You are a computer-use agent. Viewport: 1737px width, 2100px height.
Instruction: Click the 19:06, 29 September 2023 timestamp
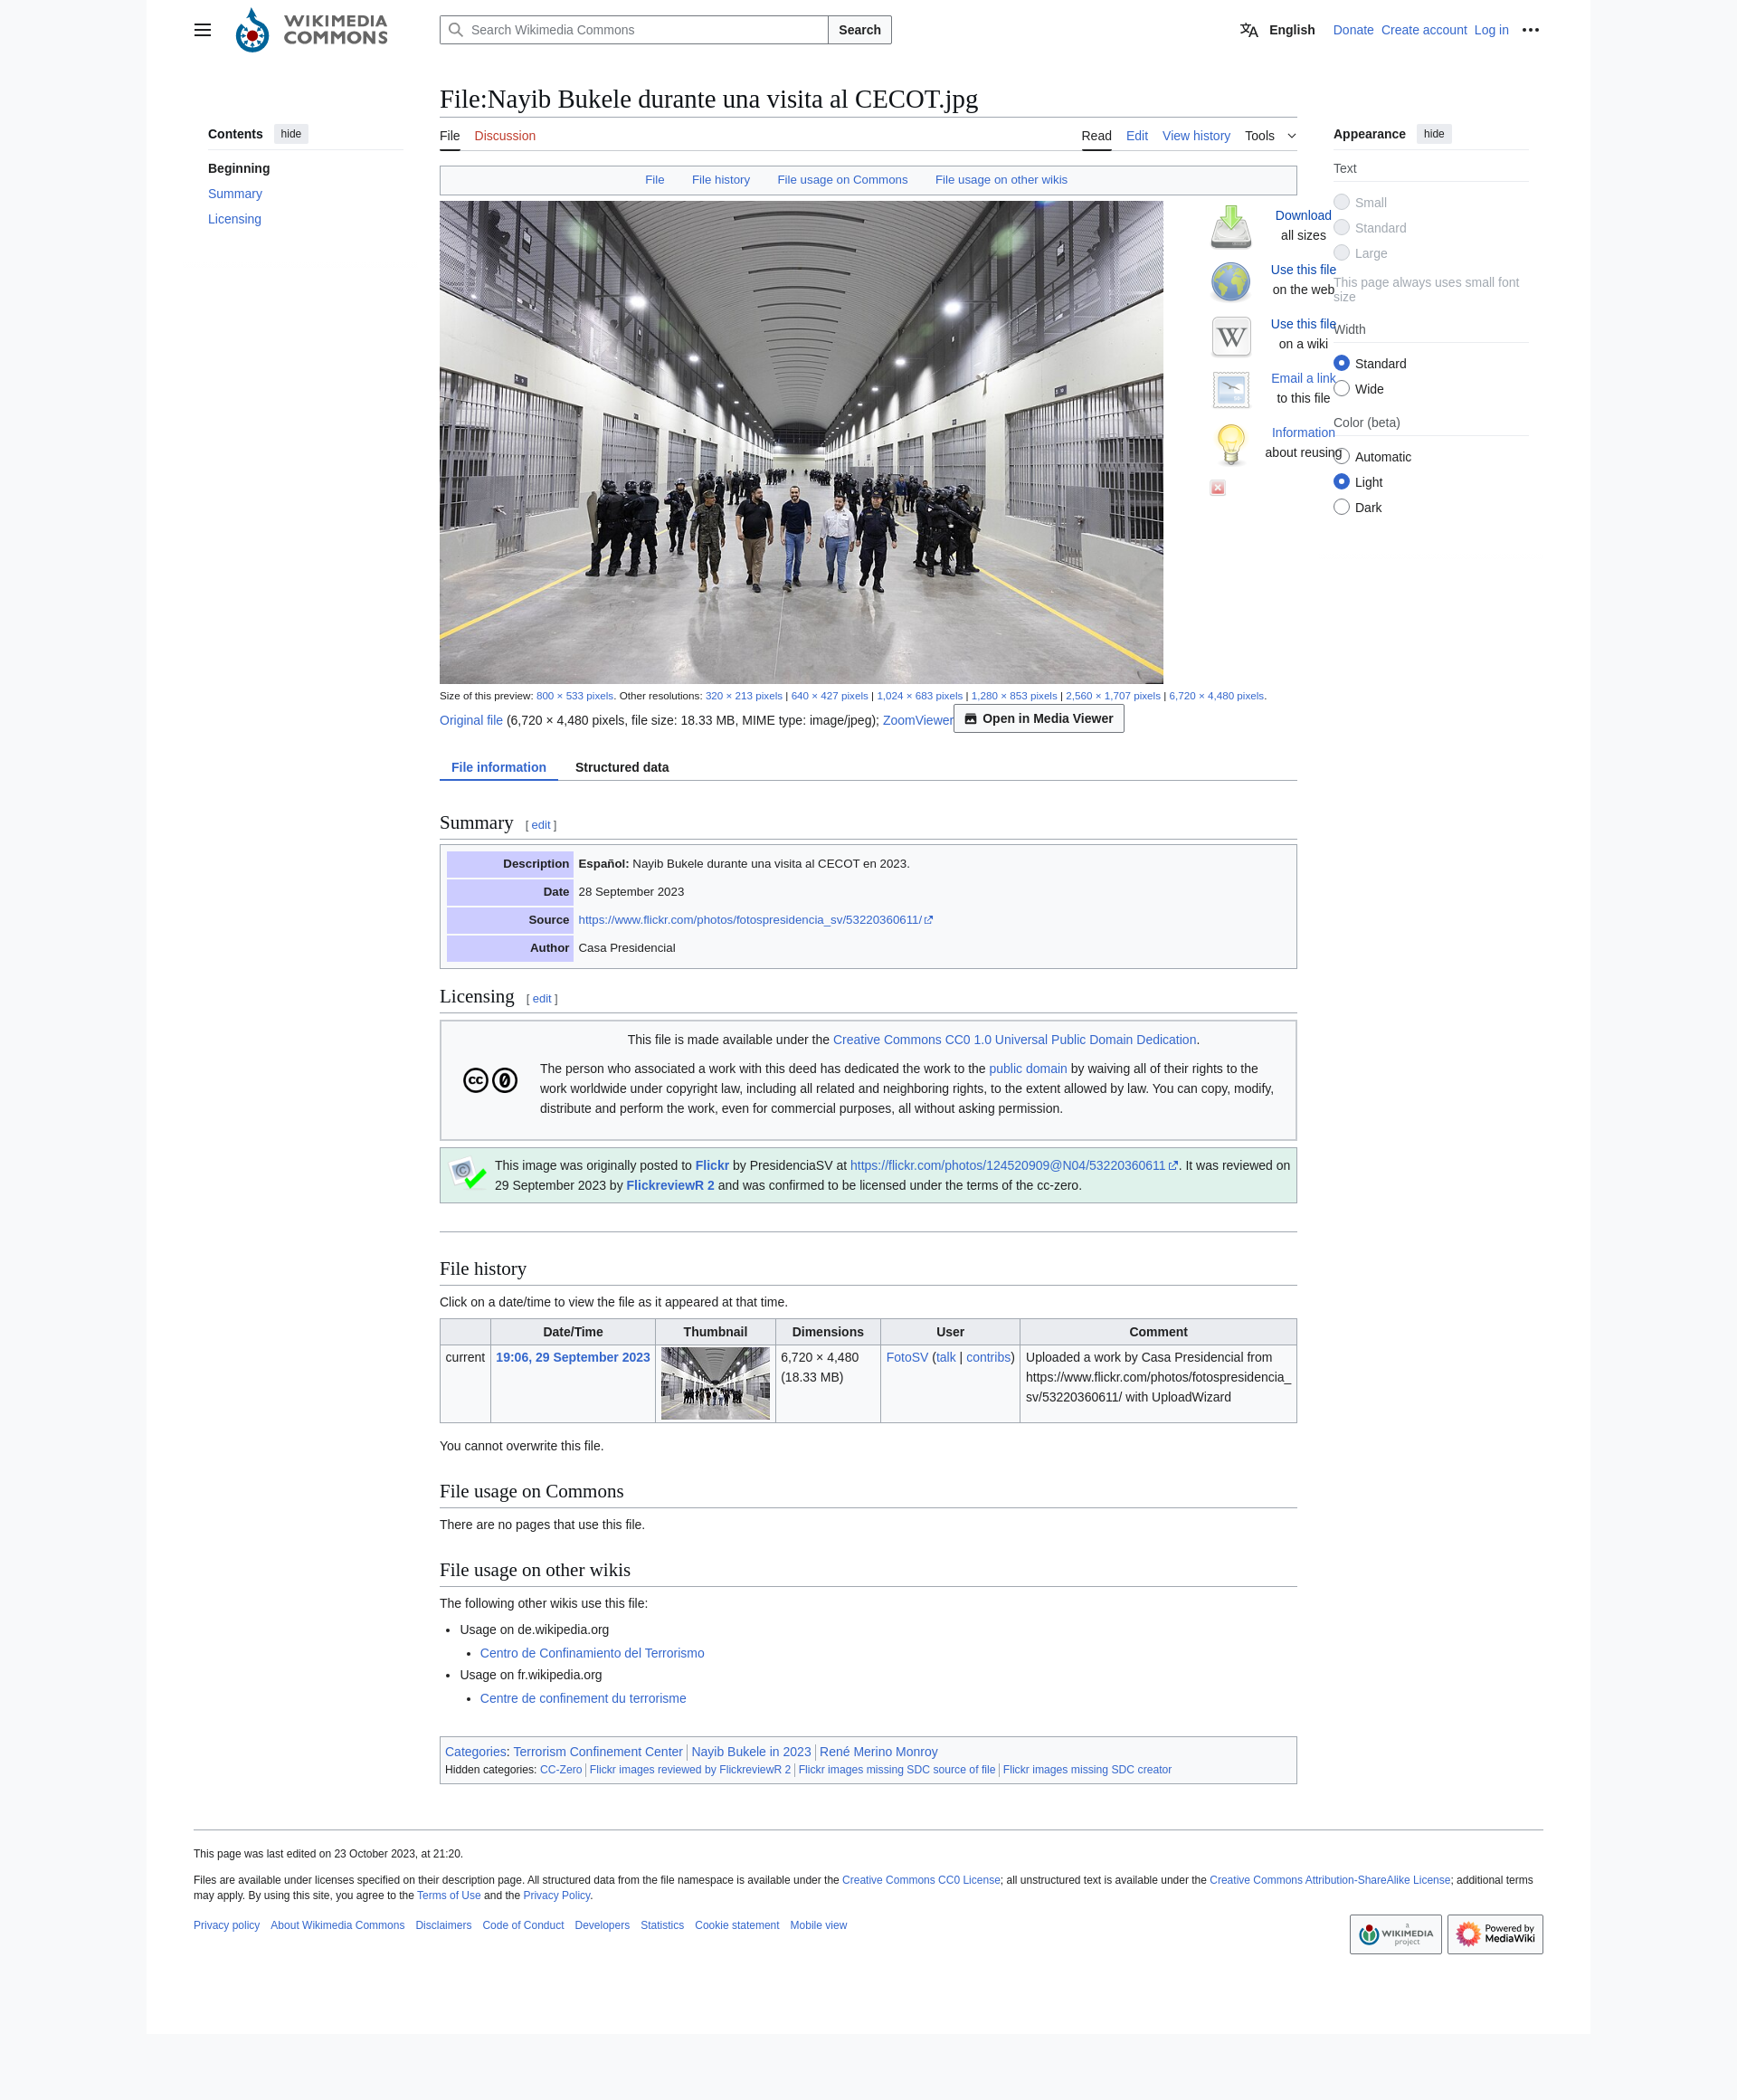tap(572, 1357)
